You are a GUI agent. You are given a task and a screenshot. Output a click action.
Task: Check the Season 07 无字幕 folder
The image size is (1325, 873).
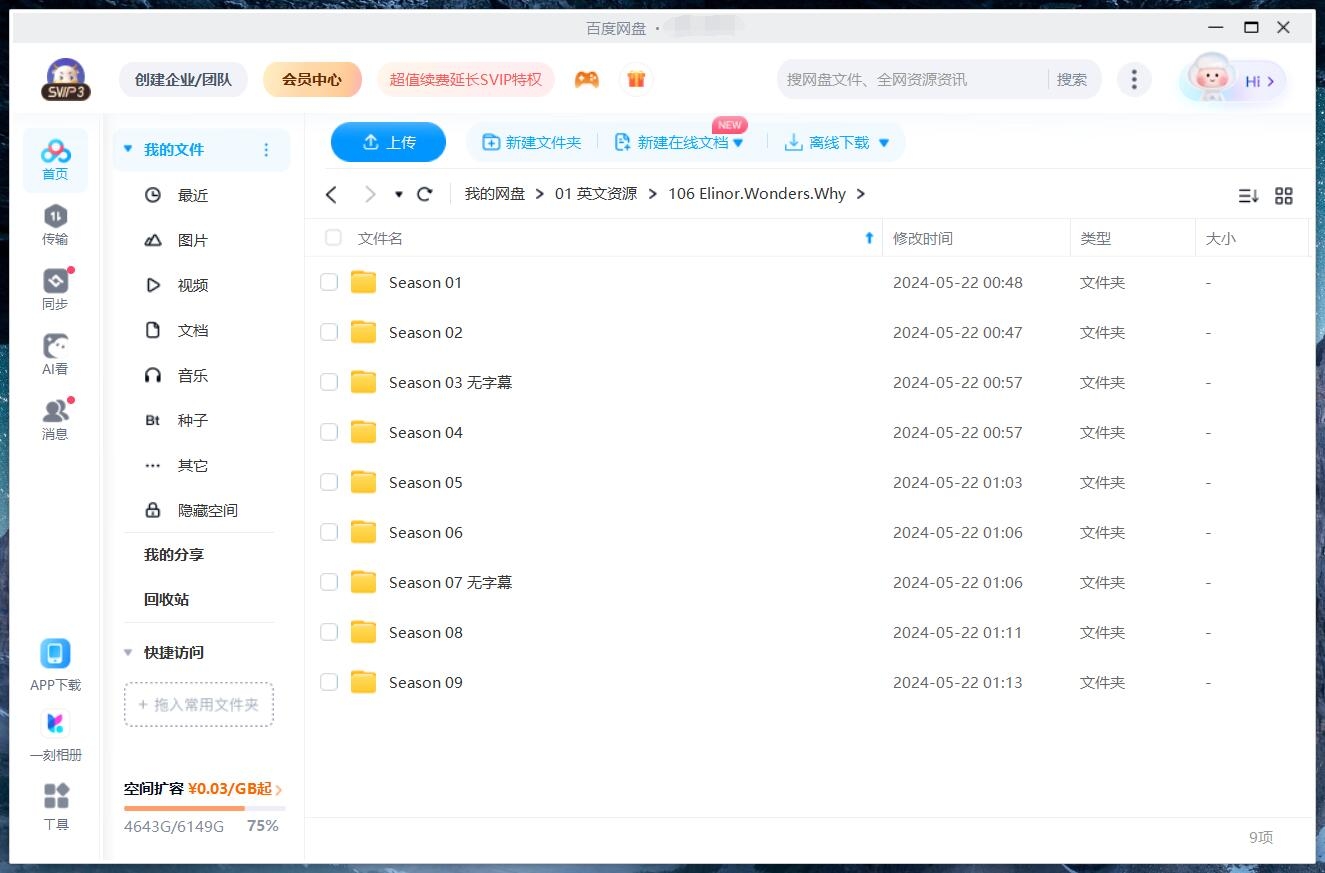click(329, 582)
